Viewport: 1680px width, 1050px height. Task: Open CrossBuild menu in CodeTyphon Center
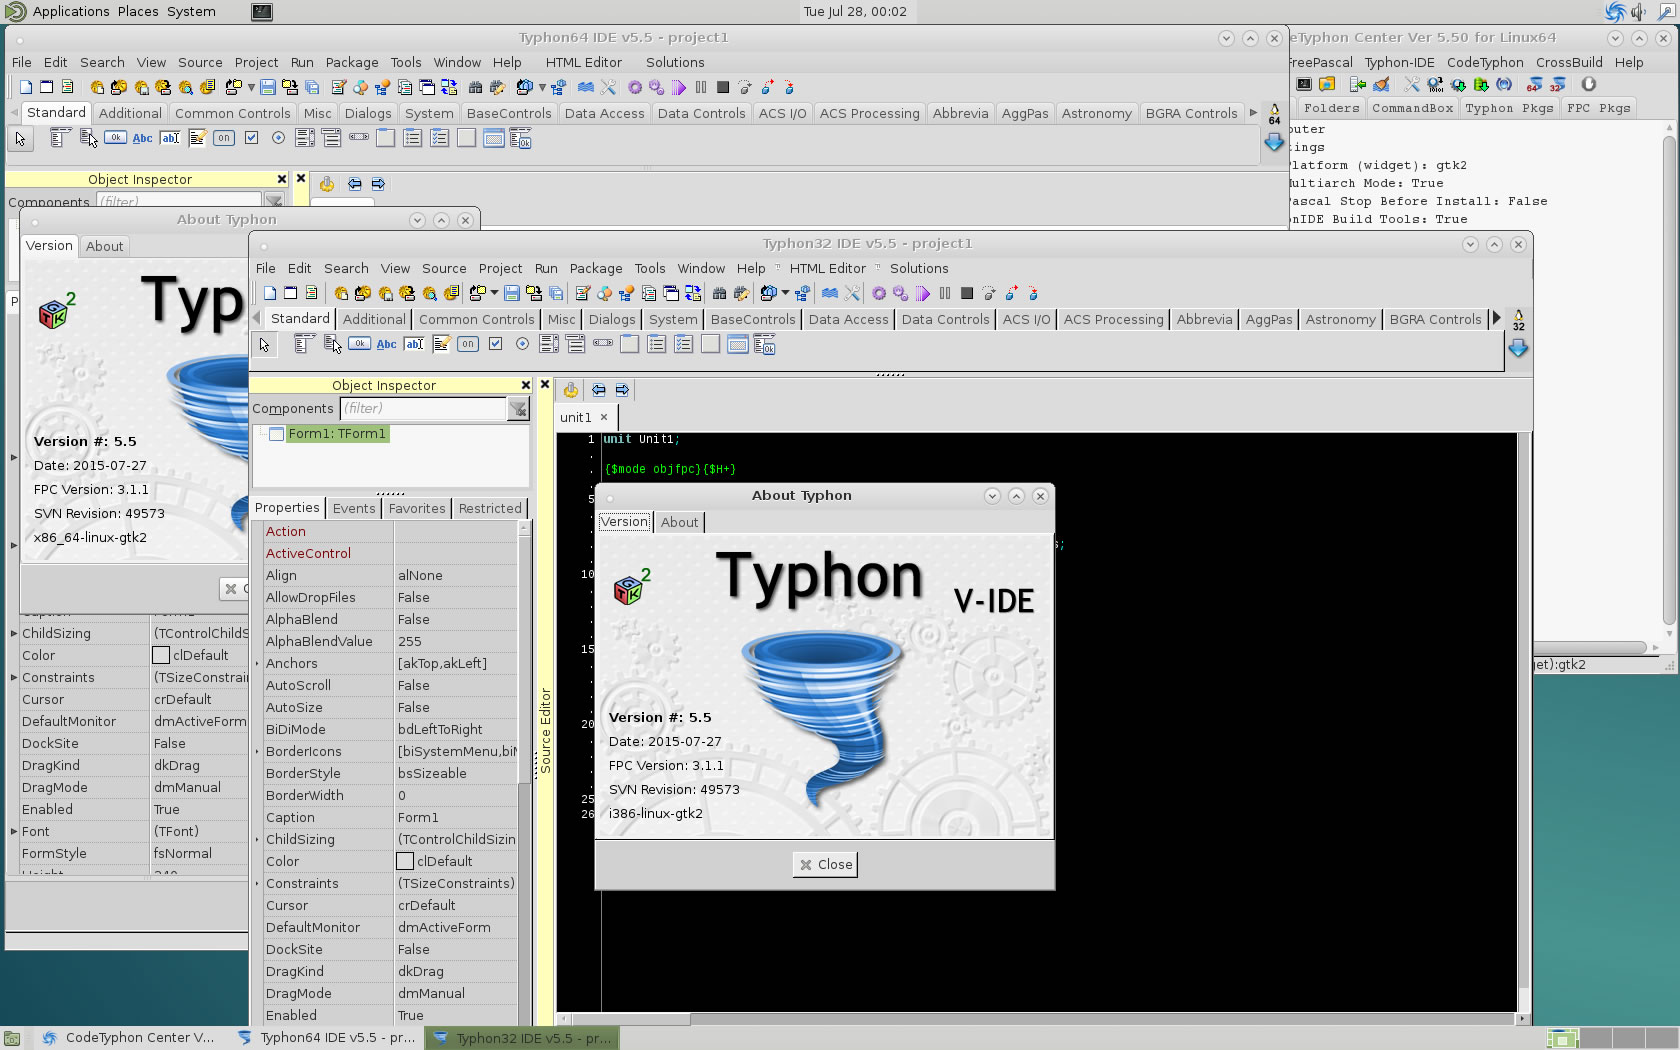click(1569, 62)
